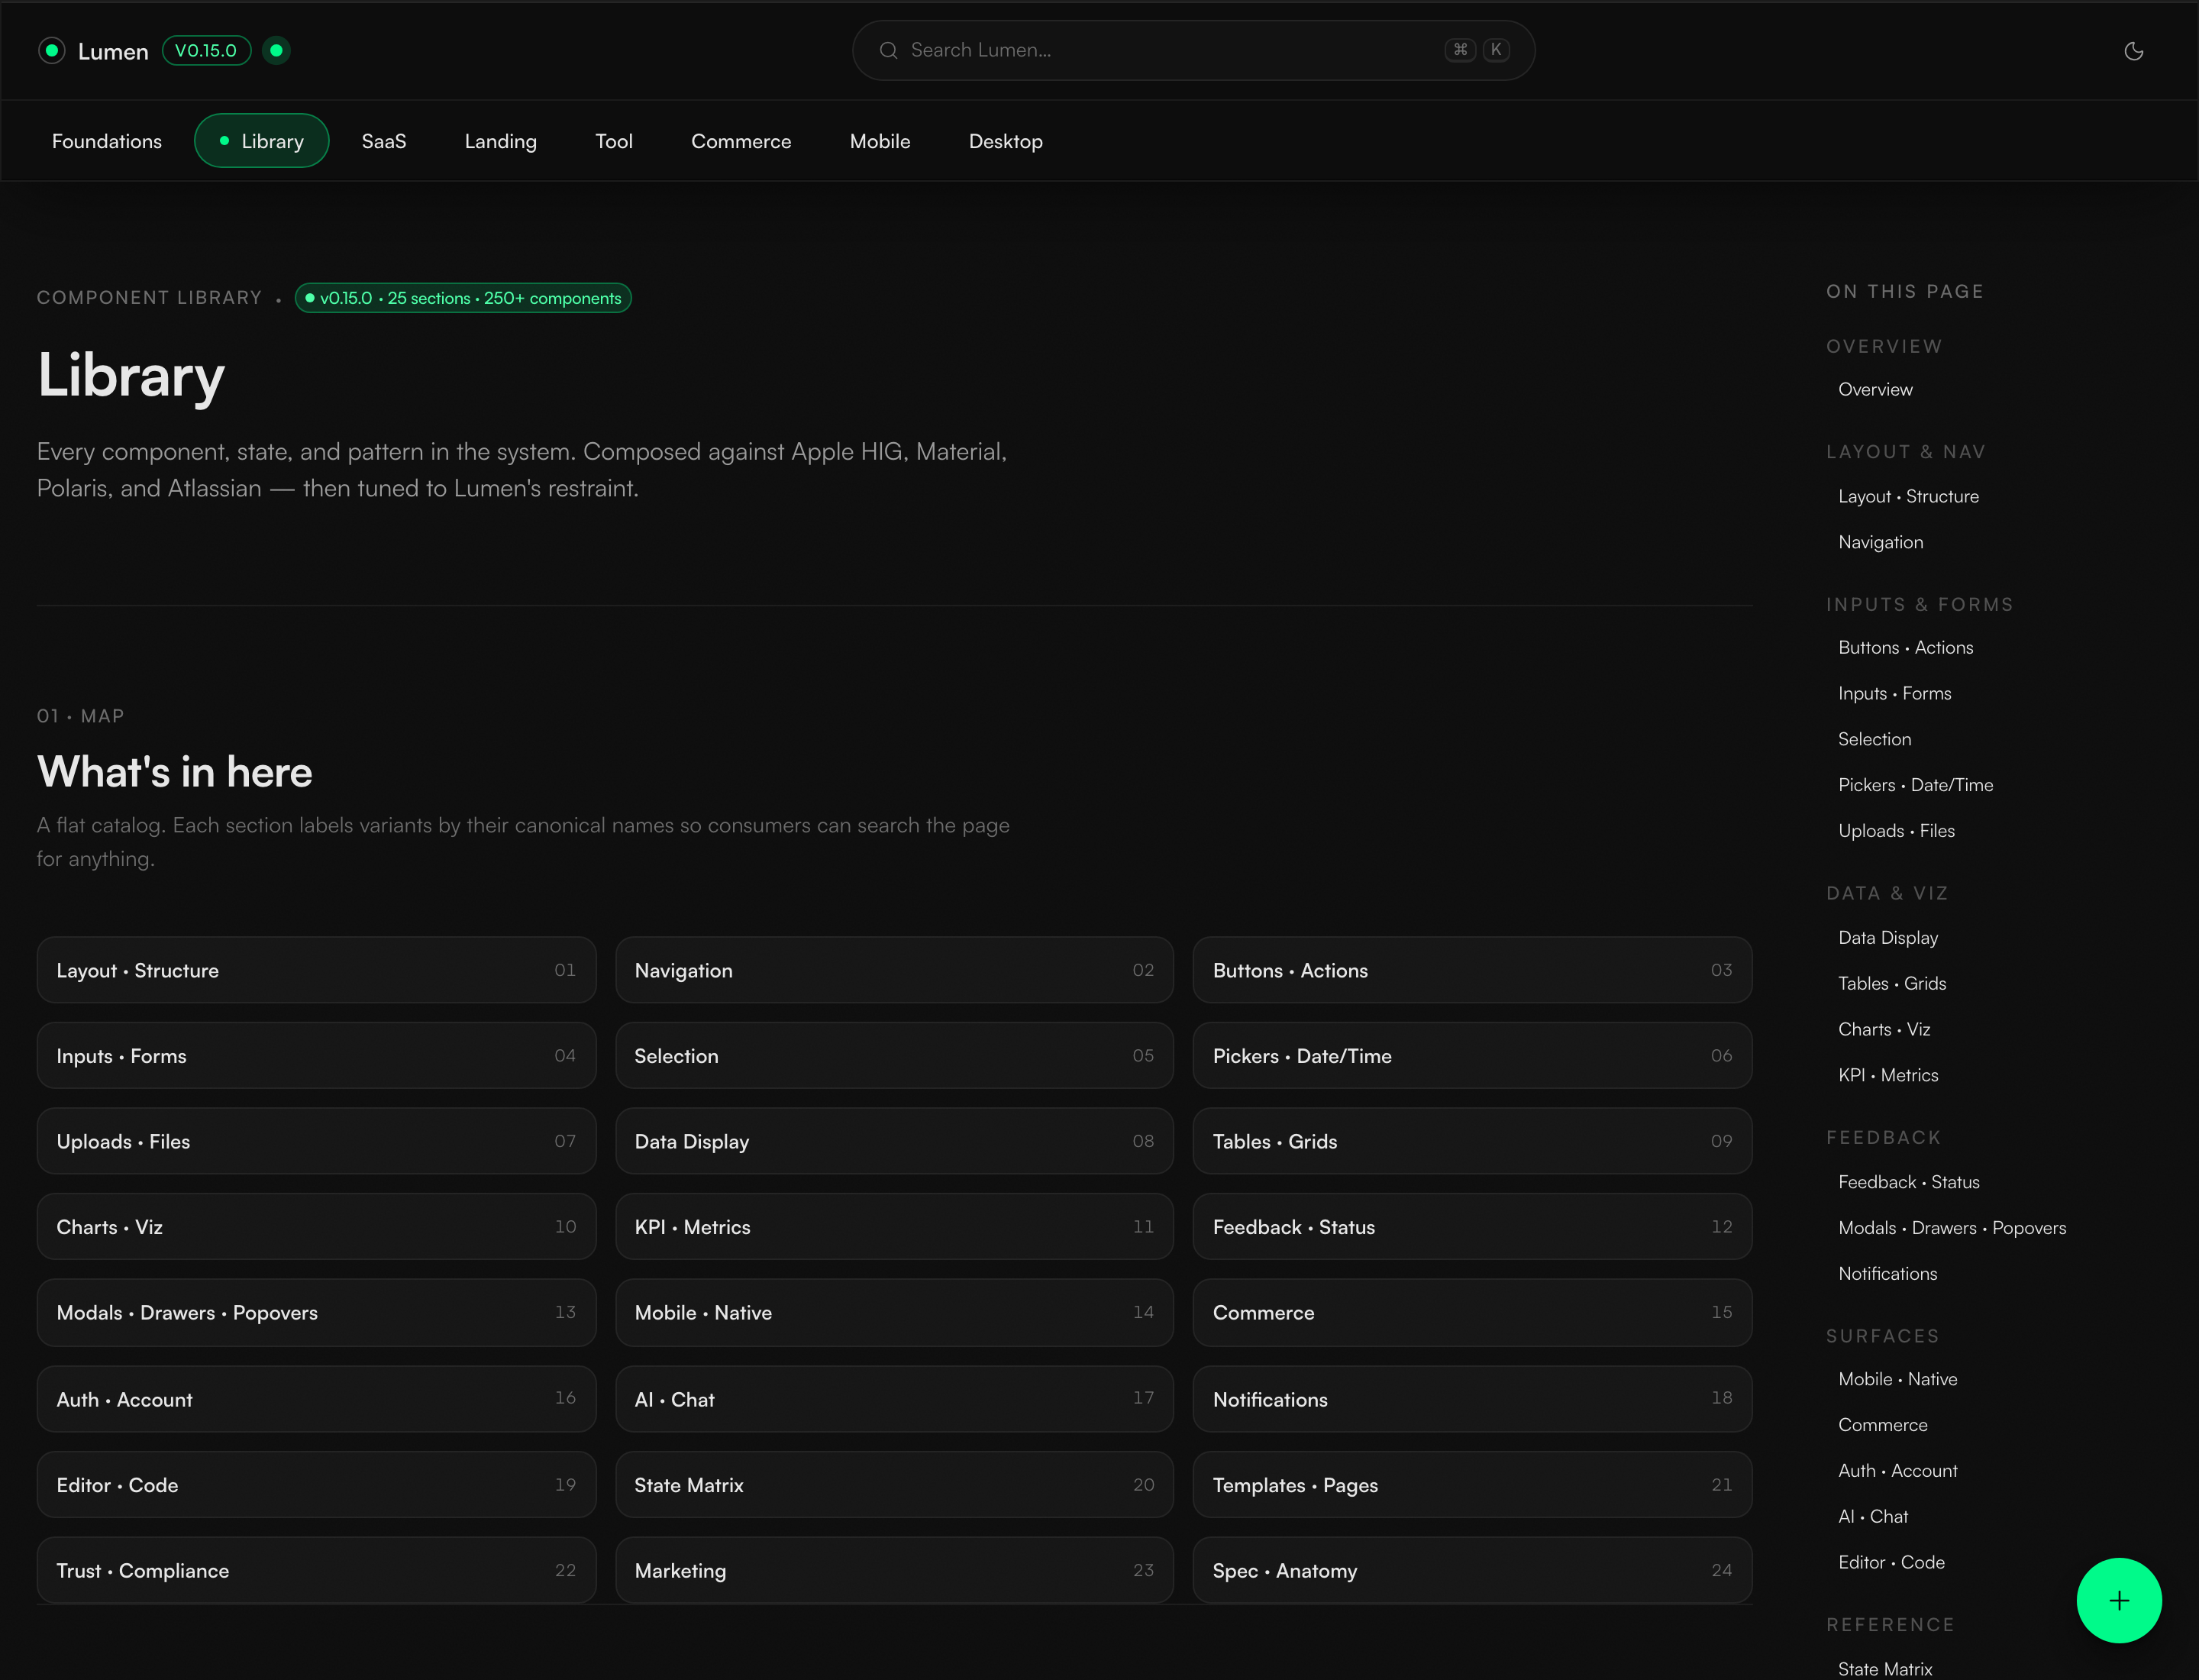Open the KPI · Metrics card 11
Image resolution: width=2199 pixels, height=1680 pixels.
(894, 1227)
